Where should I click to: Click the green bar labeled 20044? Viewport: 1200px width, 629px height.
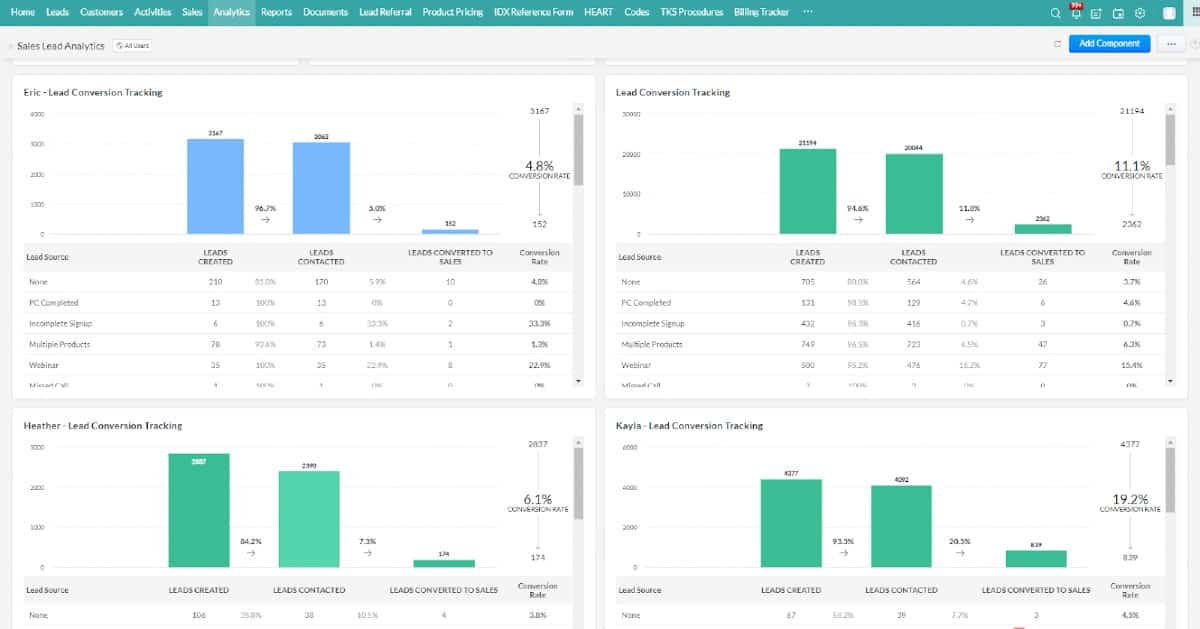tap(914, 193)
